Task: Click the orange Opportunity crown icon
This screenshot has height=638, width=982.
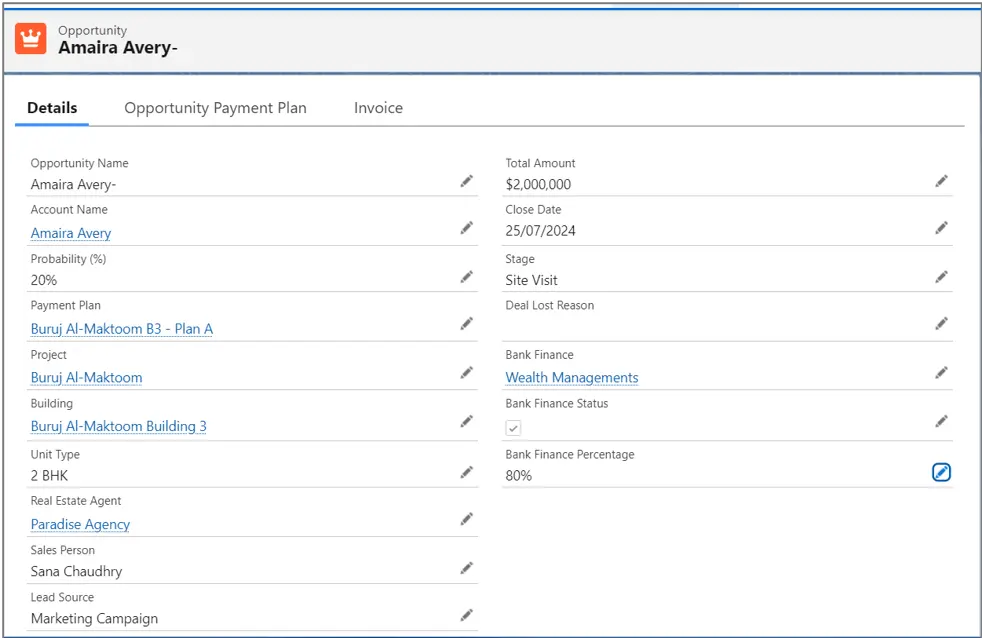Action: 31,39
